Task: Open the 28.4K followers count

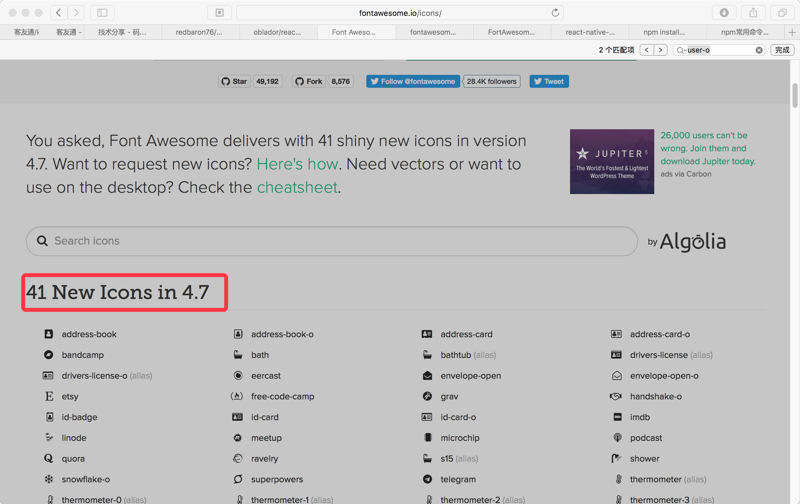Action: [492, 82]
